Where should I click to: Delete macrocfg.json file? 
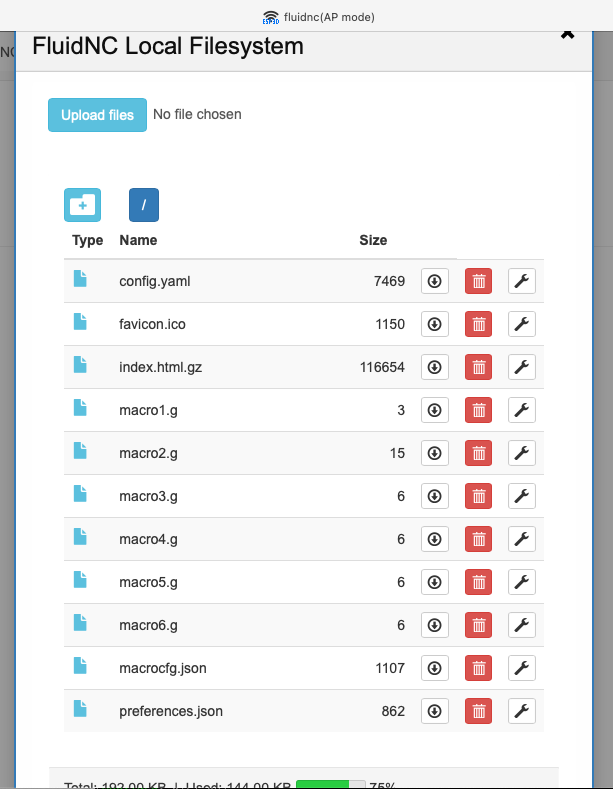(x=479, y=668)
